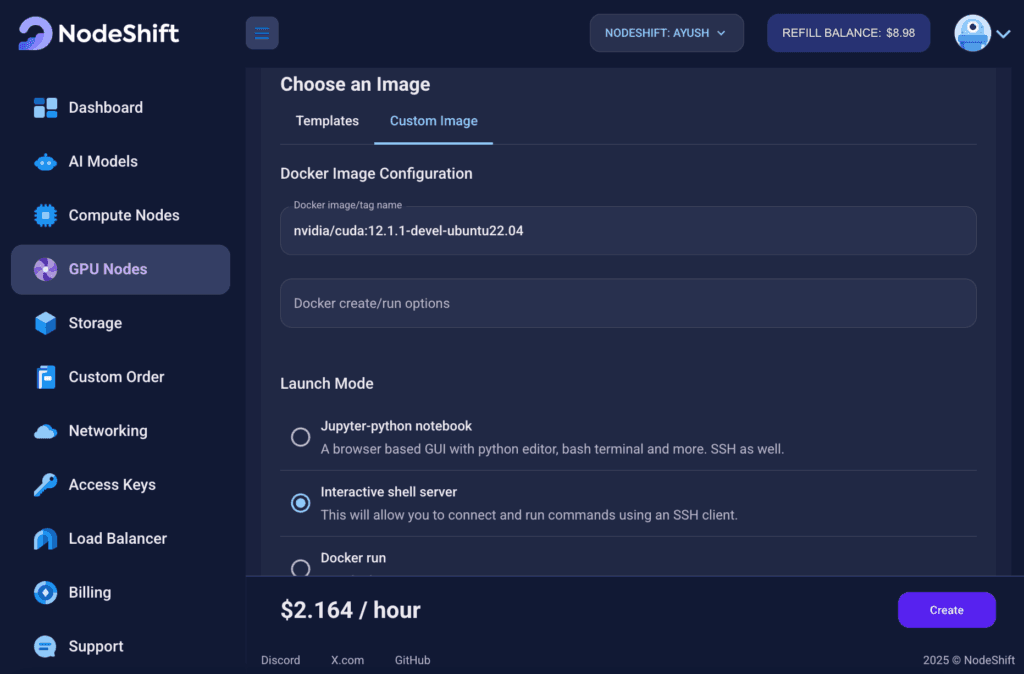Click the Compute Nodes chip icon

tap(45, 216)
